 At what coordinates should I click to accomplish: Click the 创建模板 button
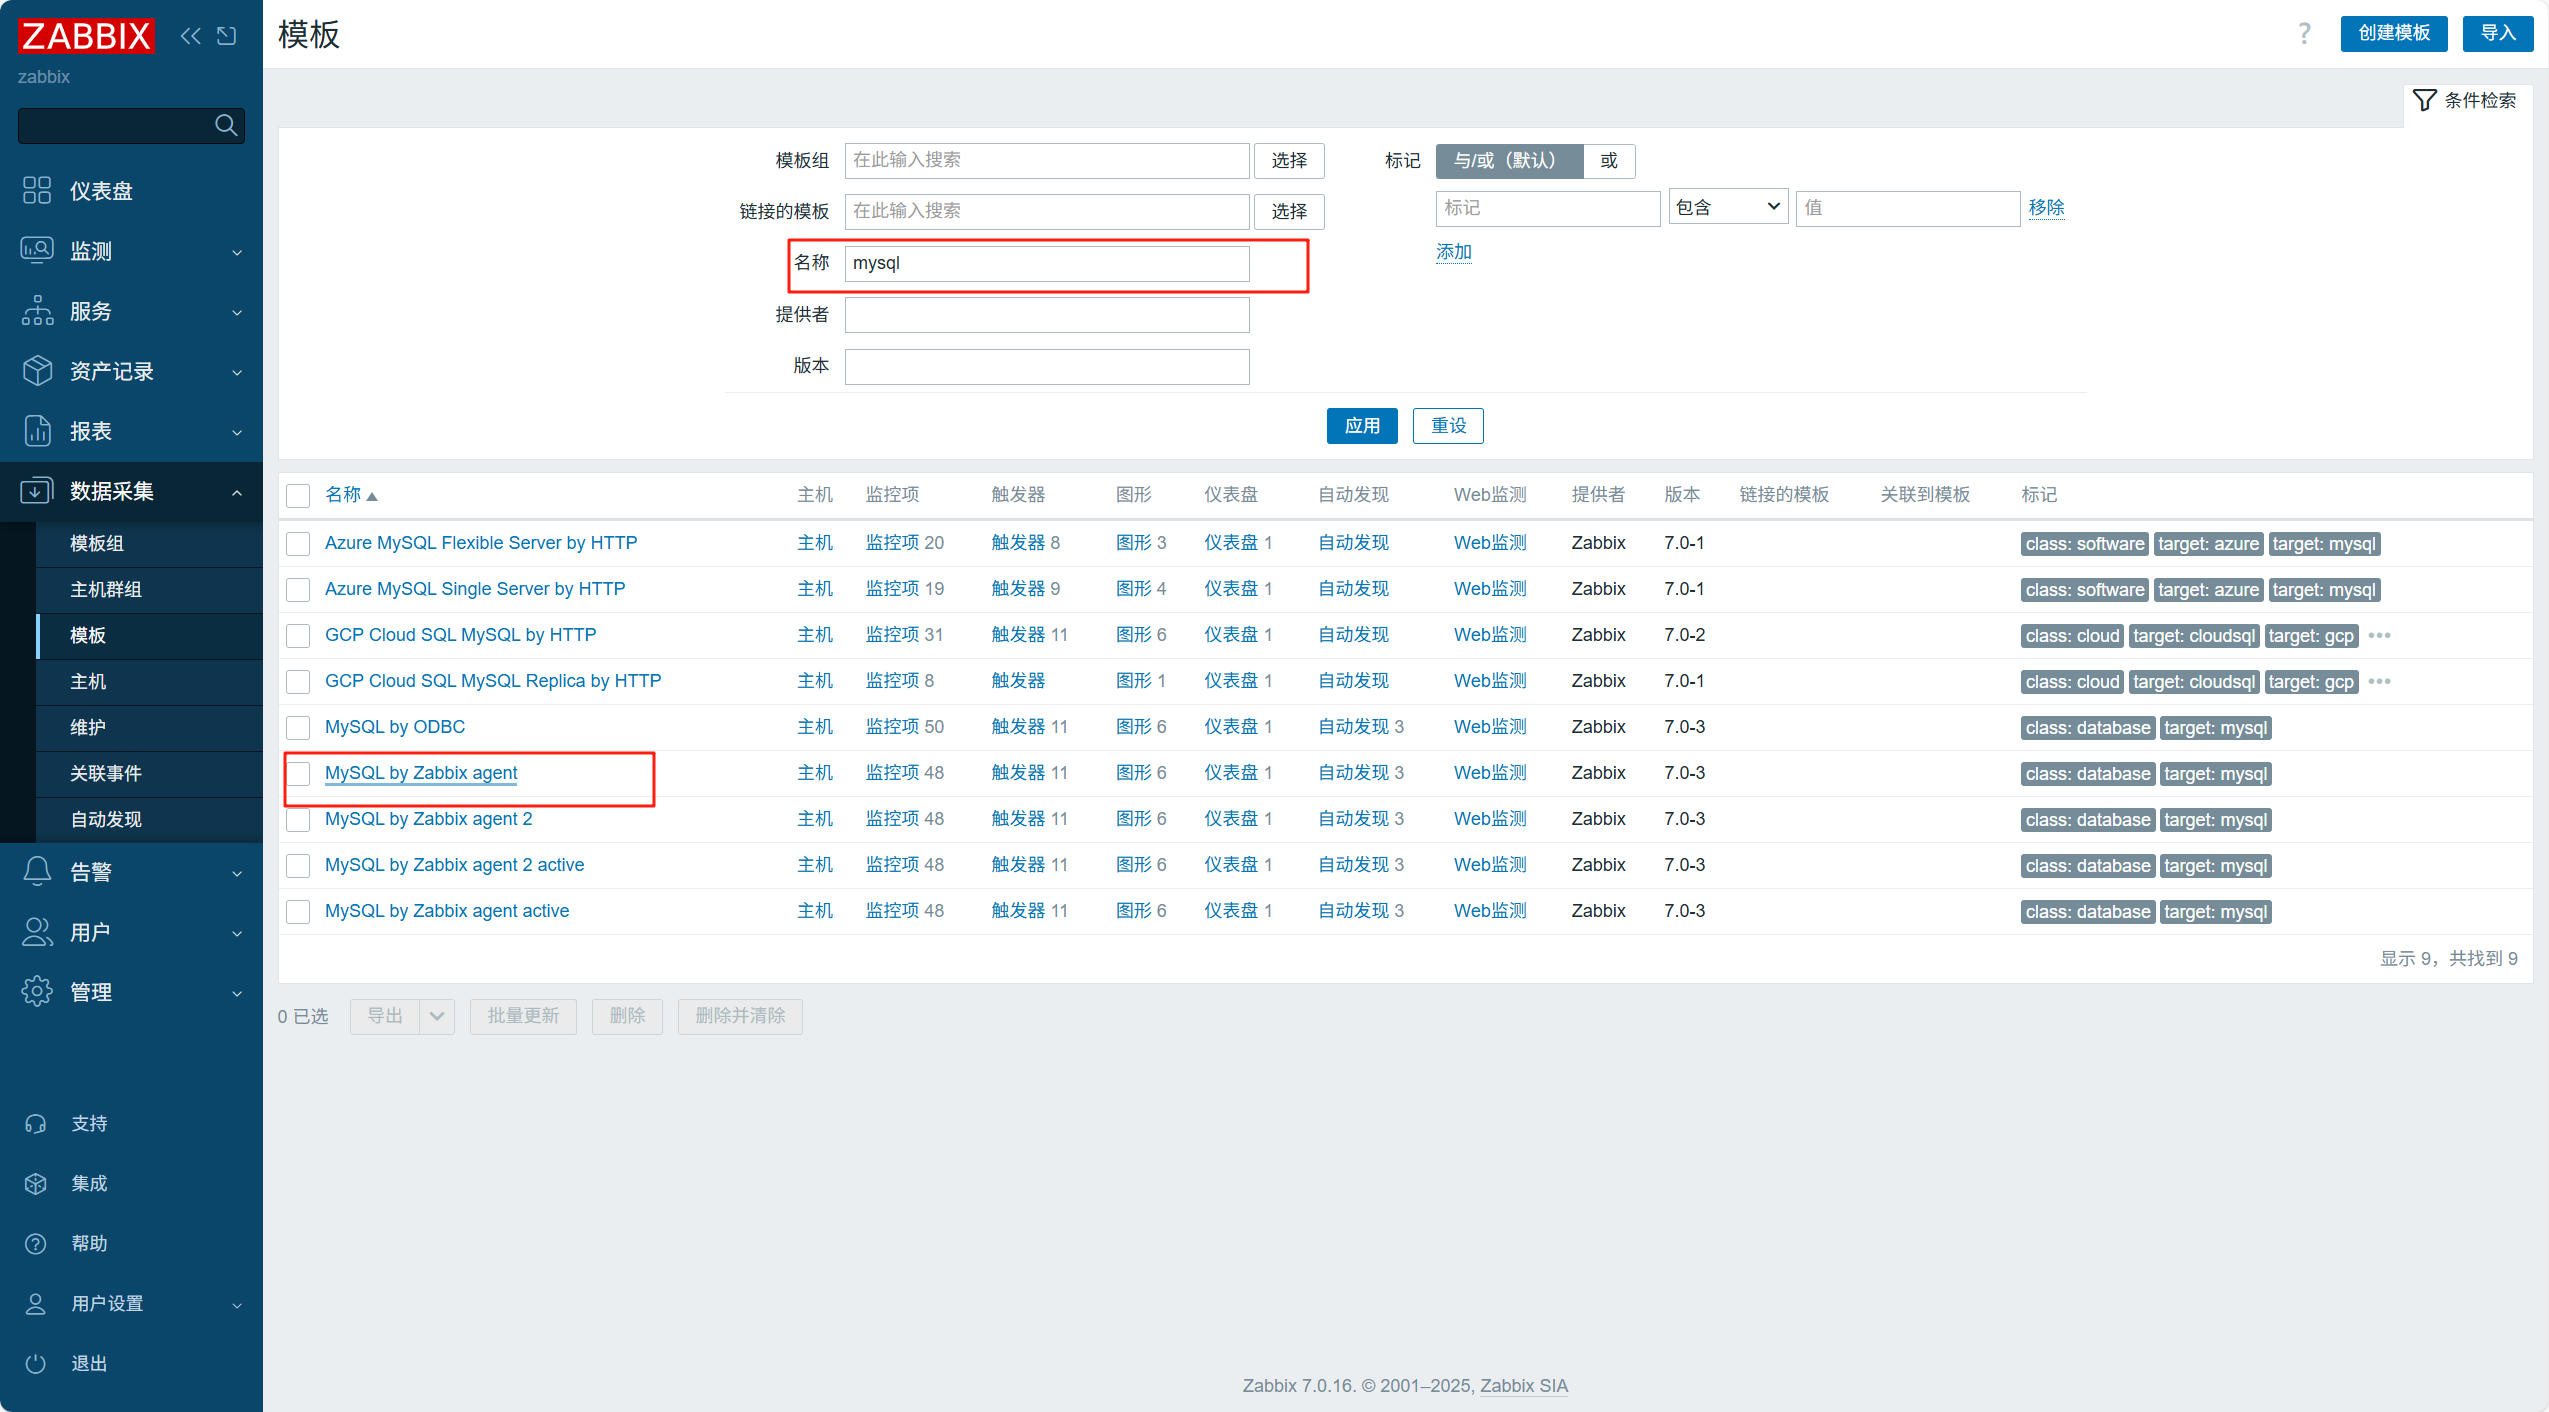[2394, 33]
